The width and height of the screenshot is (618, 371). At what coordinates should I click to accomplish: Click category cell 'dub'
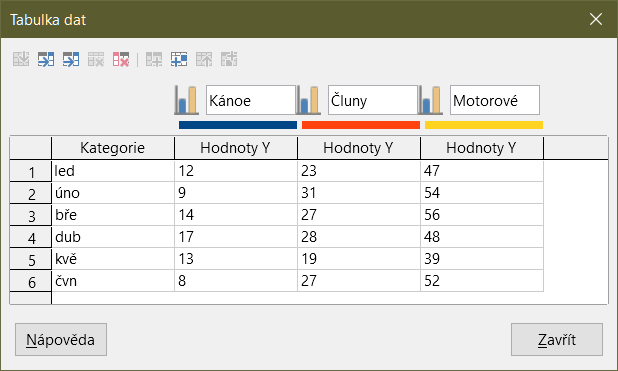pyautogui.click(x=113, y=237)
